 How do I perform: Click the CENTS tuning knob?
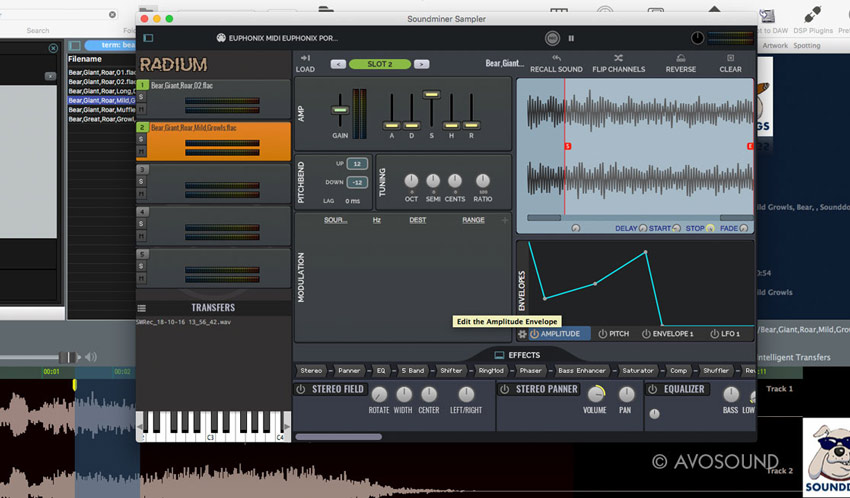click(455, 180)
